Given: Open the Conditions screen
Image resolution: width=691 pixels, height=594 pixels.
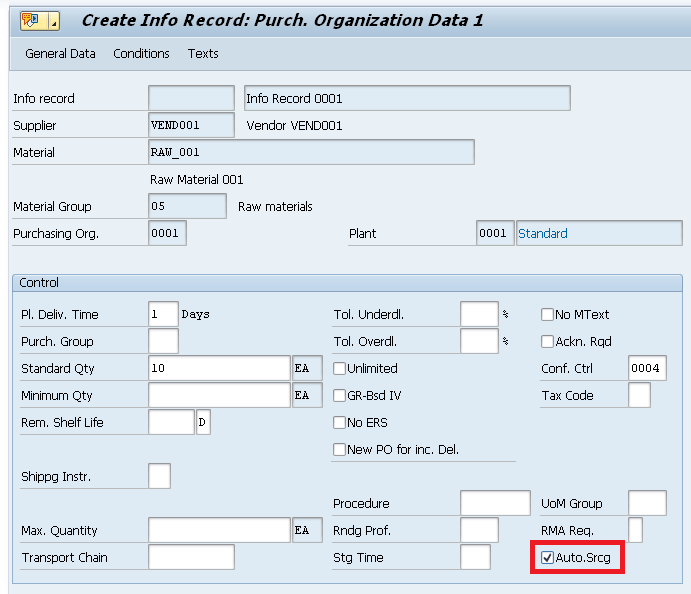Looking at the screenshot, I should (141, 54).
